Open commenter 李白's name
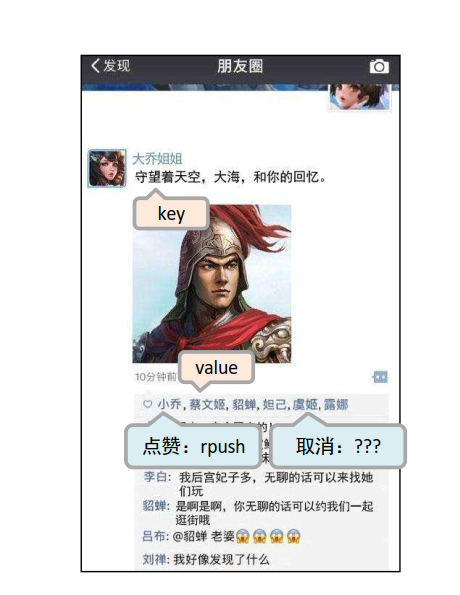 pyautogui.click(x=156, y=477)
